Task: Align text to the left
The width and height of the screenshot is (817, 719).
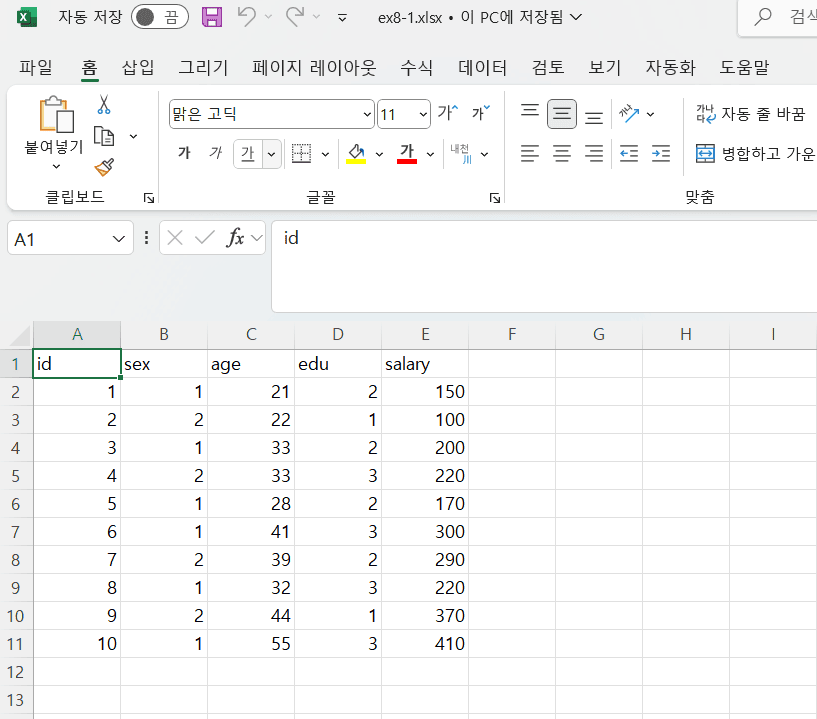Action: [x=530, y=154]
